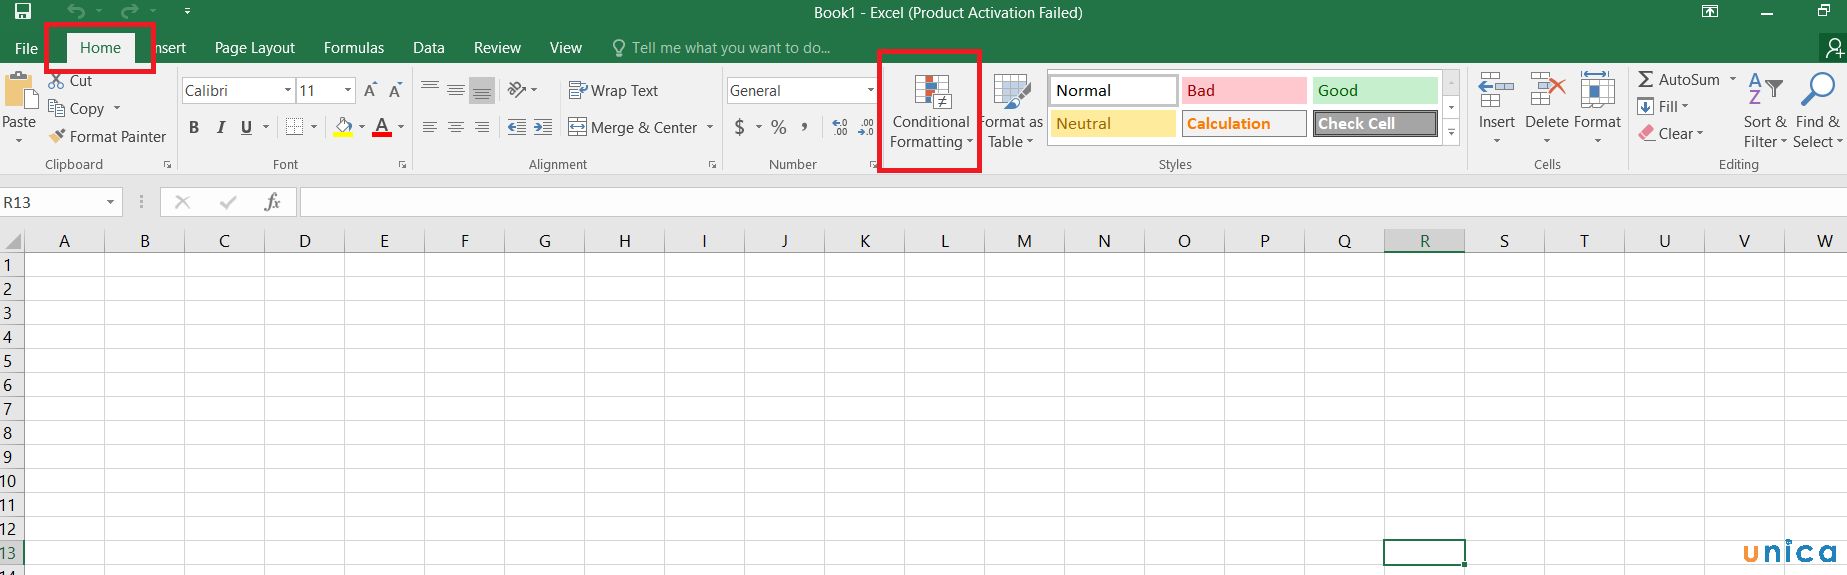Click the AutoSum sigma icon
This screenshot has width=1847, height=575.
(x=1645, y=79)
